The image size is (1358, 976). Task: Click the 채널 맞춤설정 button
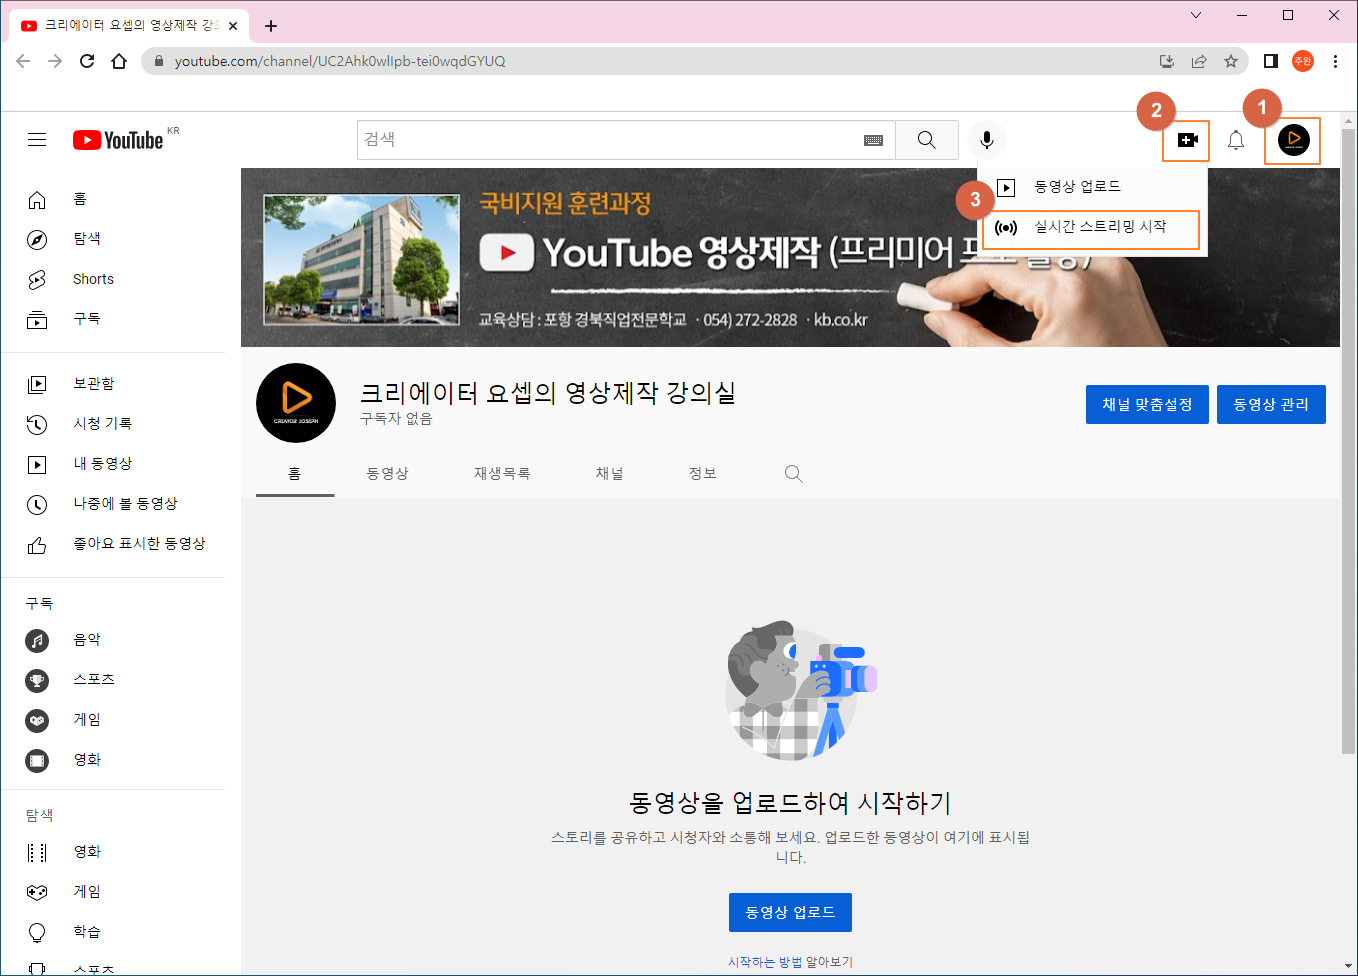(1147, 404)
